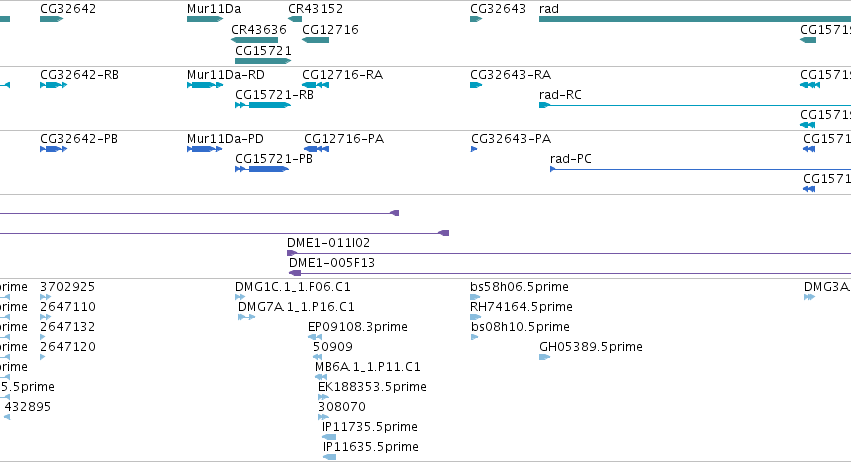Click the EK188353.5prime EST label
The width and height of the screenshot is (851, 462).
pos(372,387)
